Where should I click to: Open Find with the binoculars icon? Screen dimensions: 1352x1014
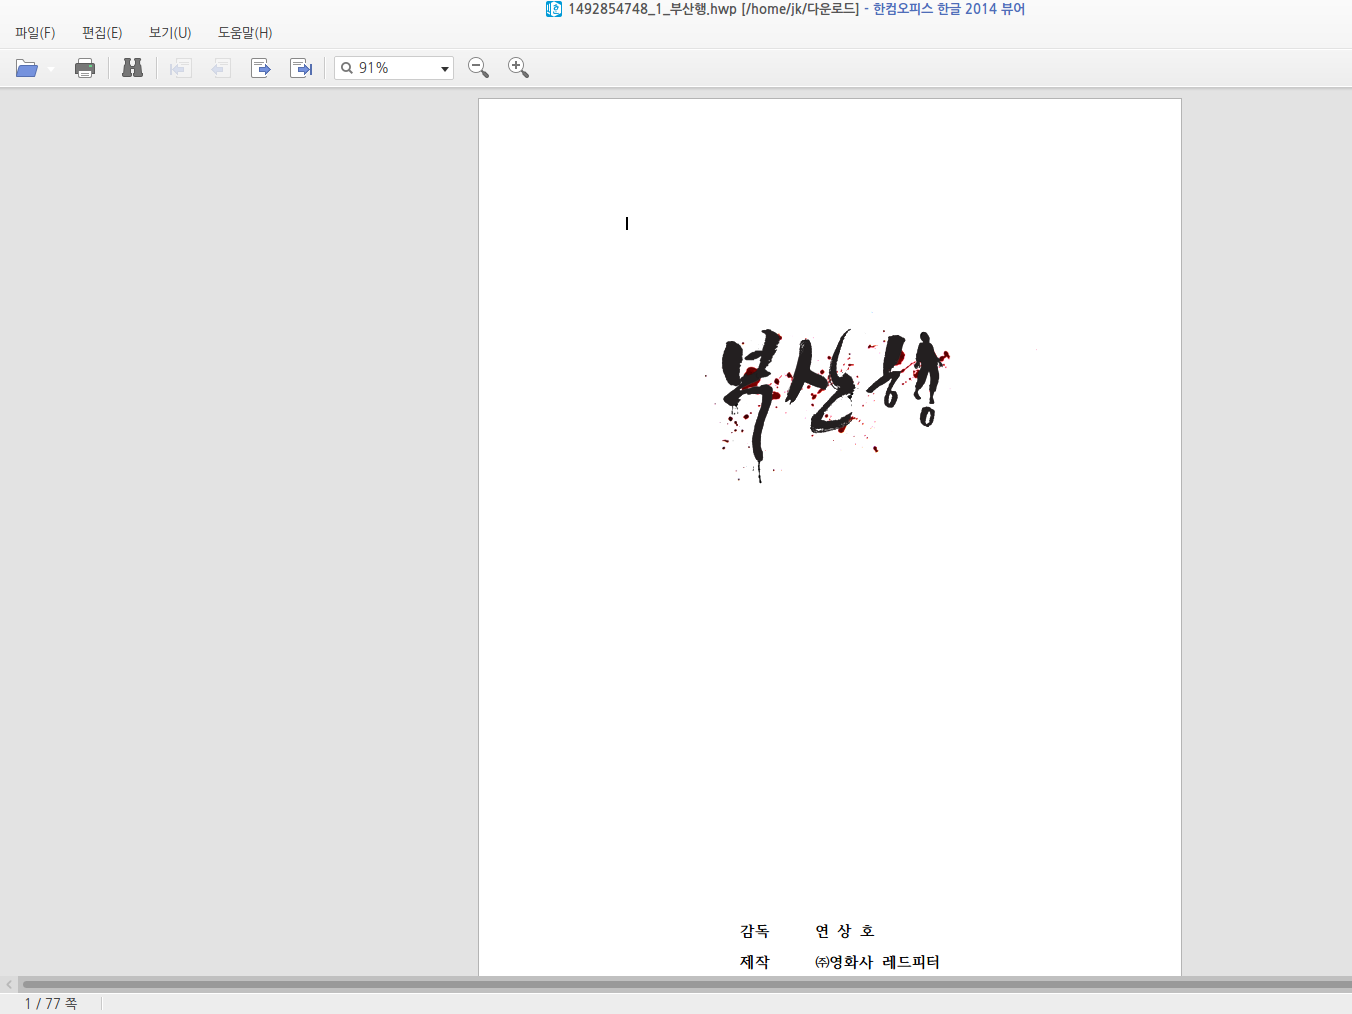[132, 68]
